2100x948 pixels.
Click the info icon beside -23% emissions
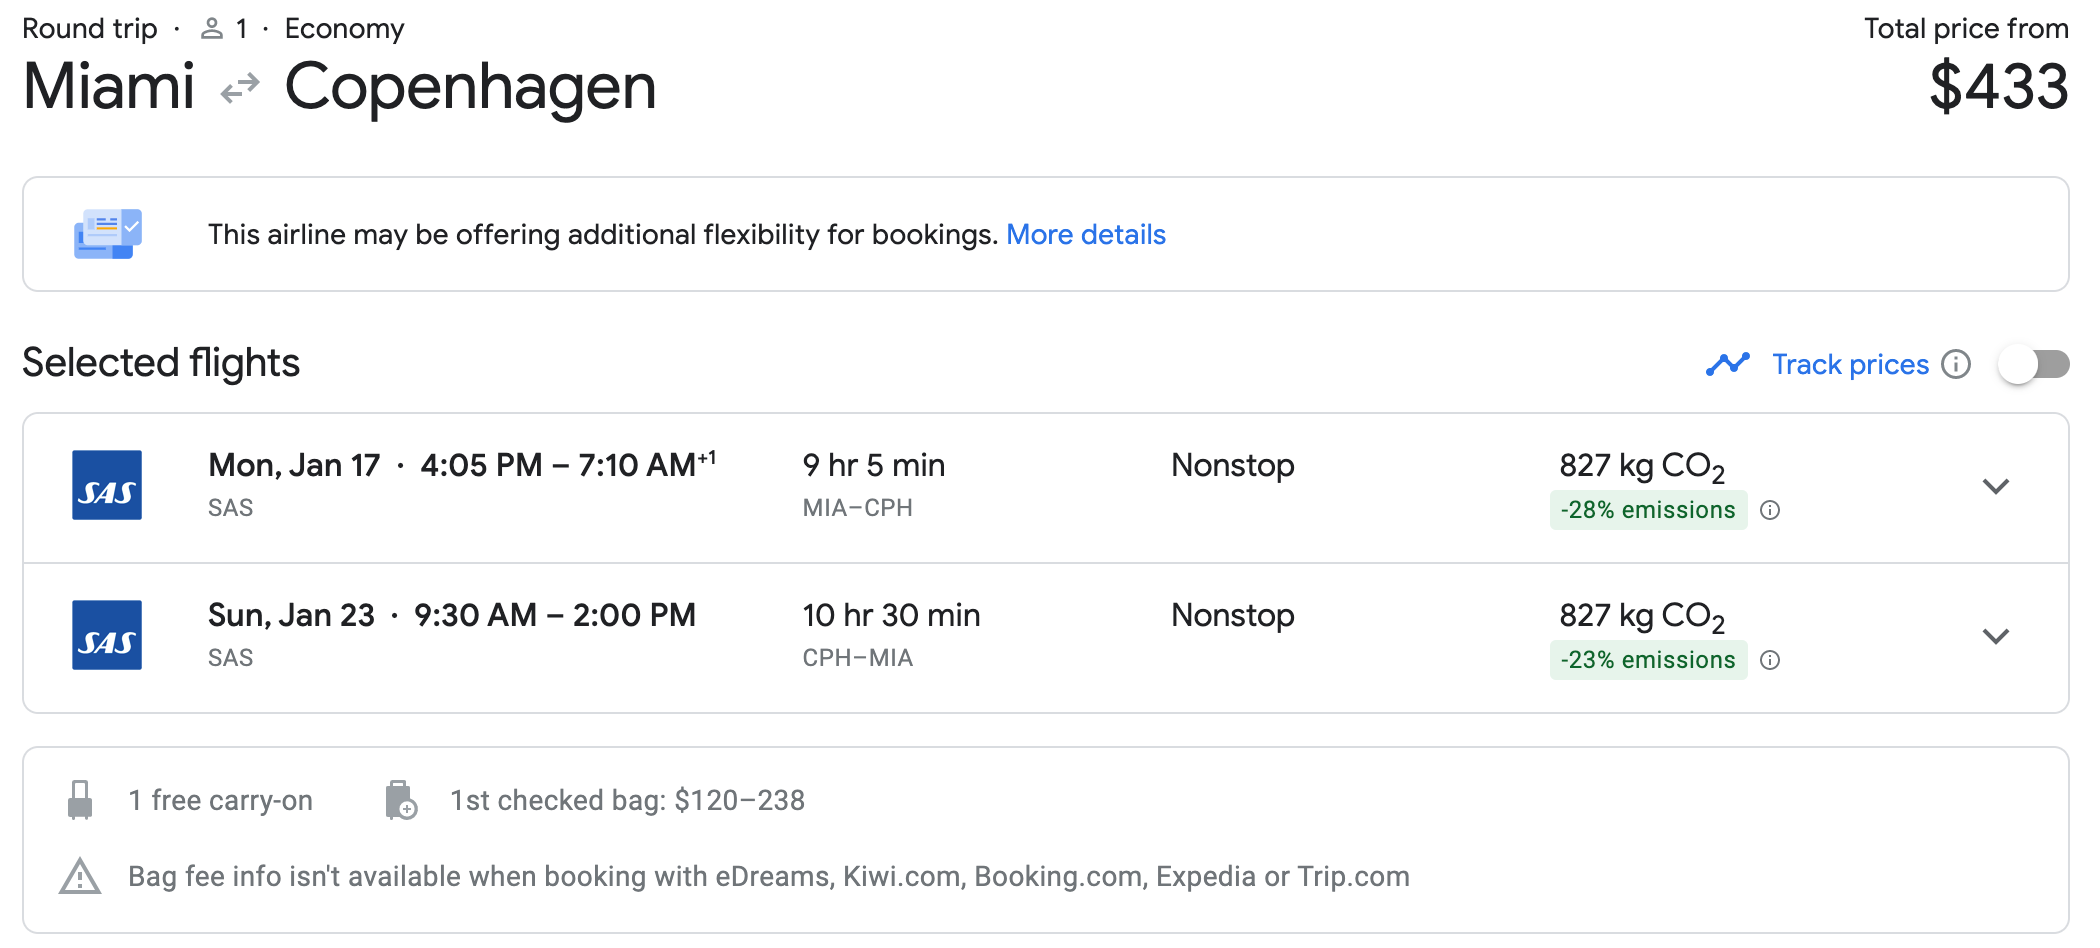click(1770, 660)
